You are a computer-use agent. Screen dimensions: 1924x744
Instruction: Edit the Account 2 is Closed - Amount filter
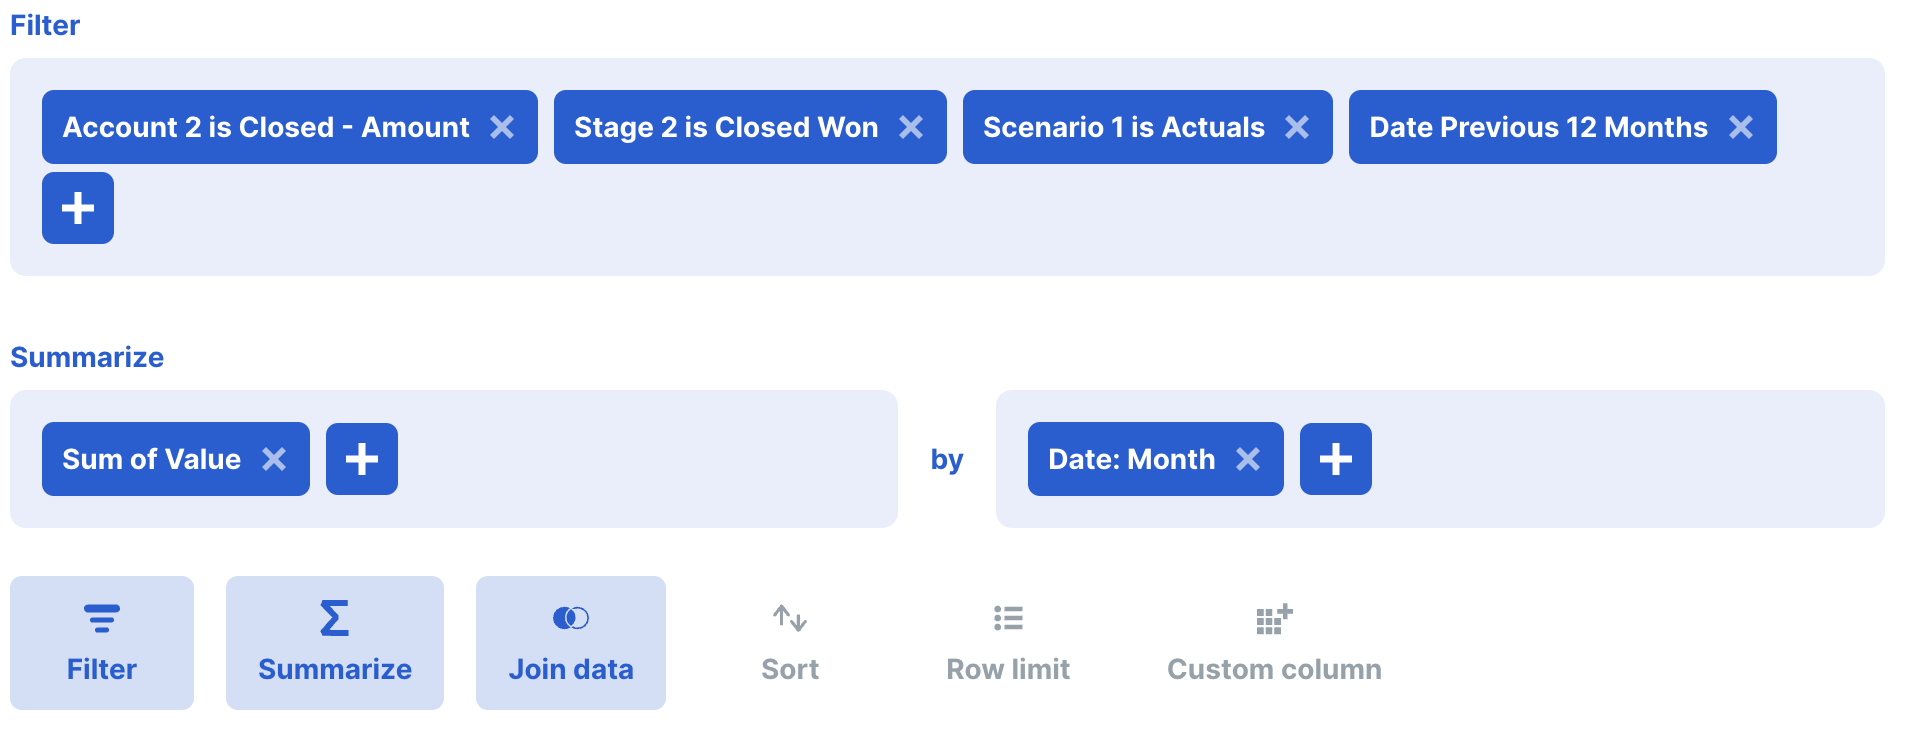[265, 127]
